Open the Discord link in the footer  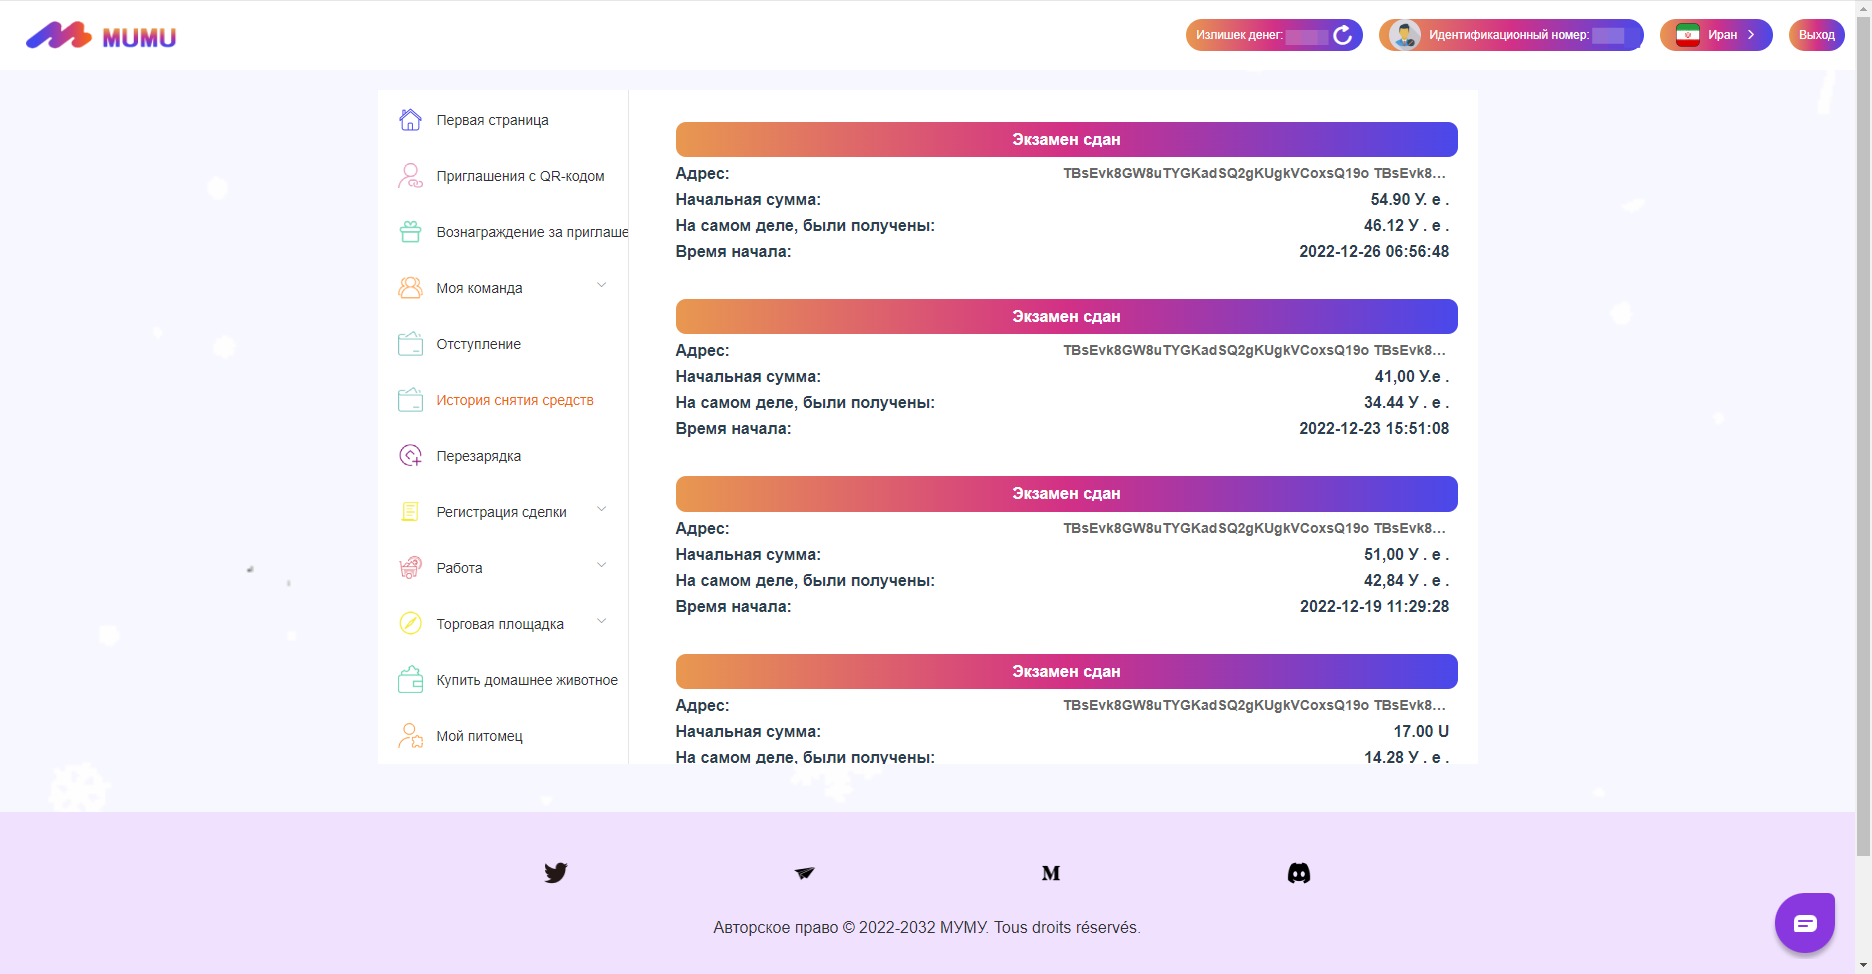[x=1299, y=873]
